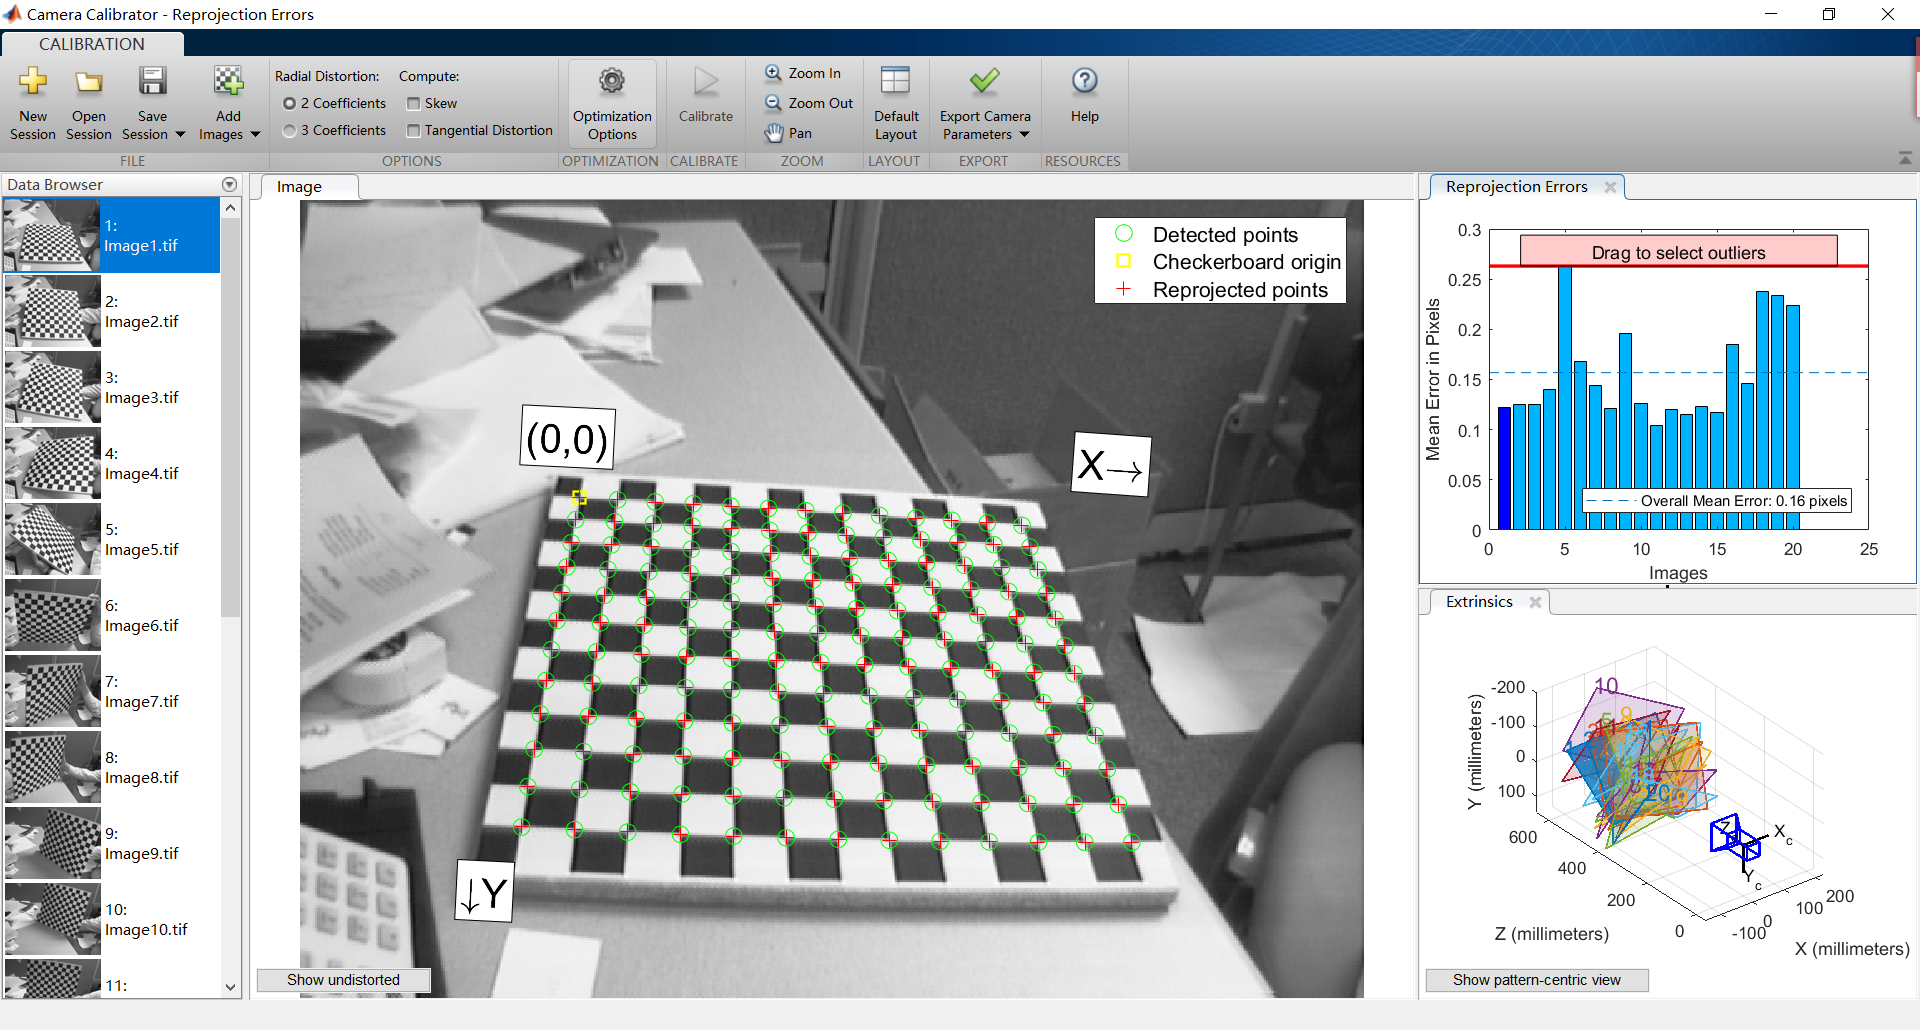The width and height of the screenshot is (1920, 1030).
Task: Click the New Session icon
Action: coord(33,81)
